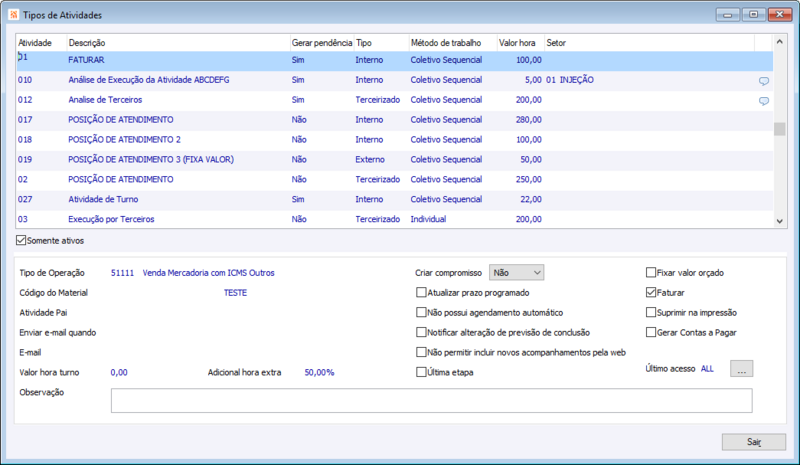Sort by the Valor hora column header

(520, 43)
